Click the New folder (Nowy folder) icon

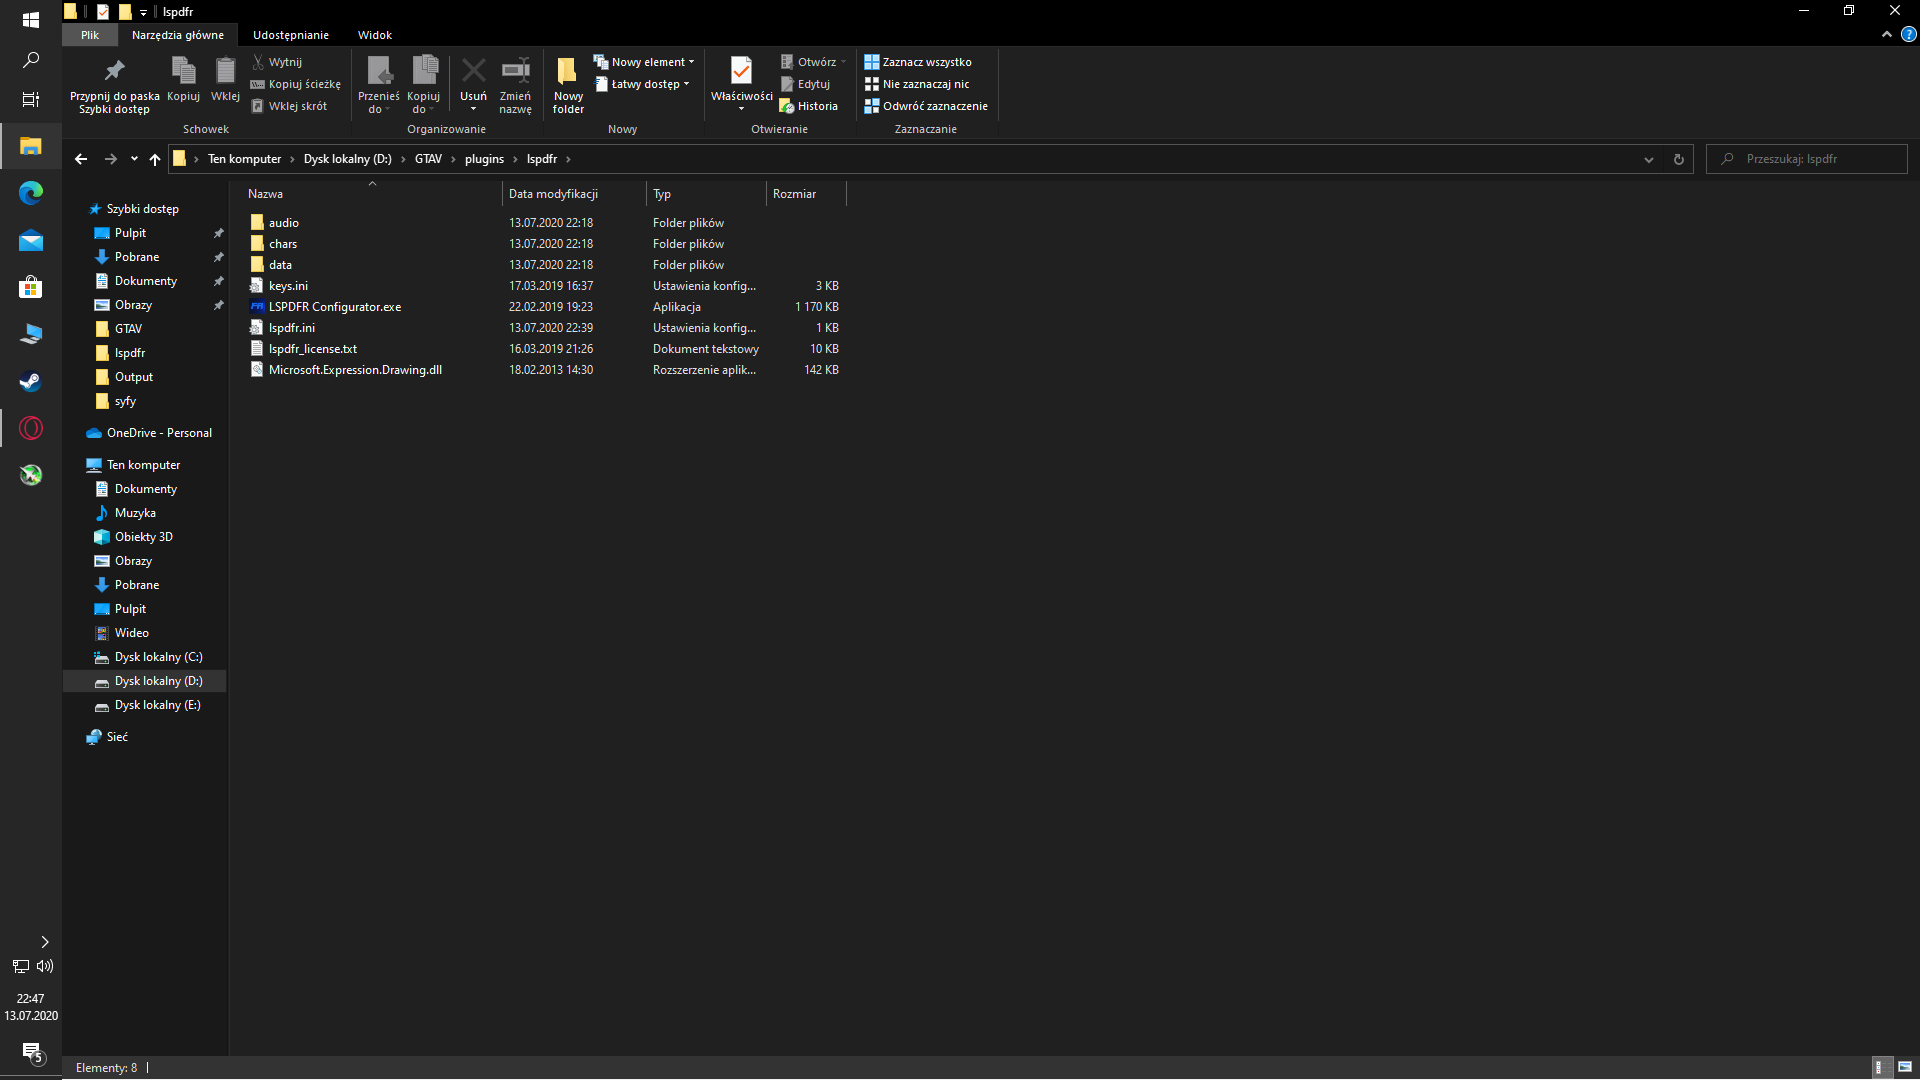[x=567, y=72]
